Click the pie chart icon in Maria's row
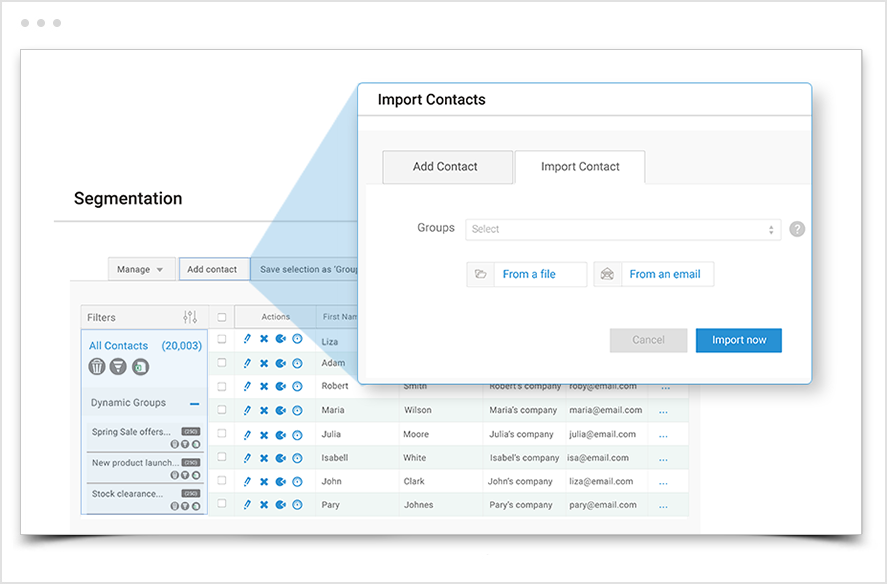 (x=281, y=410)
